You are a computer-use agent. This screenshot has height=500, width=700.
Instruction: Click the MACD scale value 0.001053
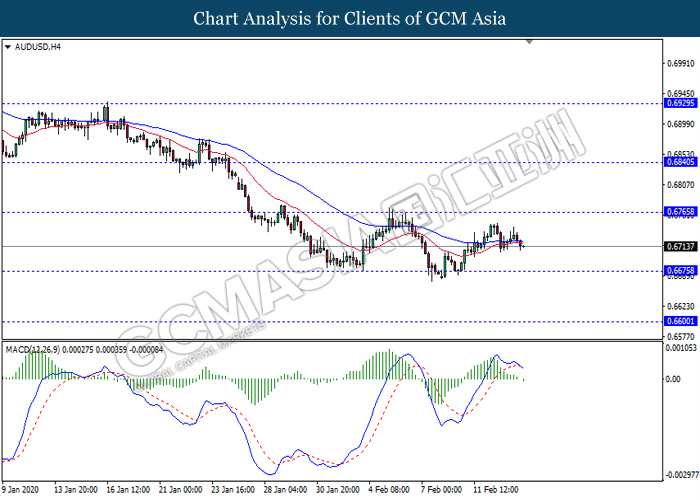click(681, 348)
